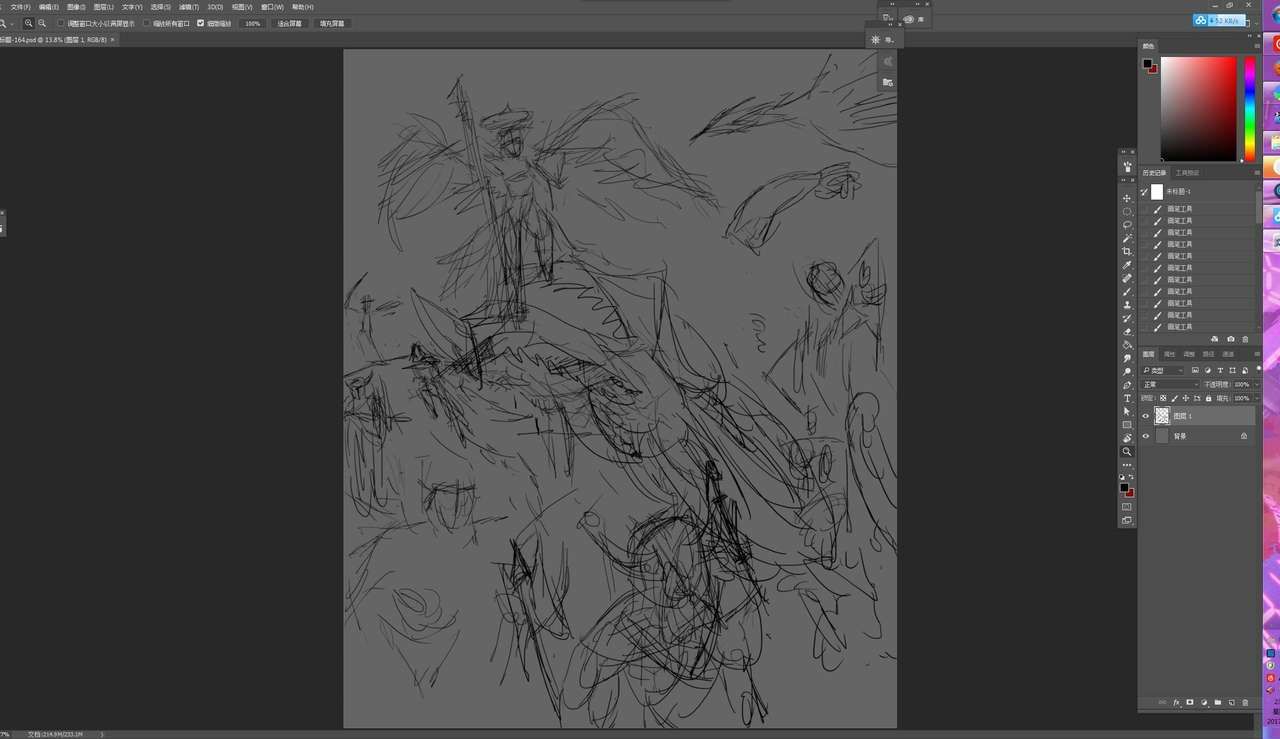Click the 填充屏幕 fill screen button
Image resolution: width=1280 pixels, height=739 pixels.
click(x=332, y=23)
